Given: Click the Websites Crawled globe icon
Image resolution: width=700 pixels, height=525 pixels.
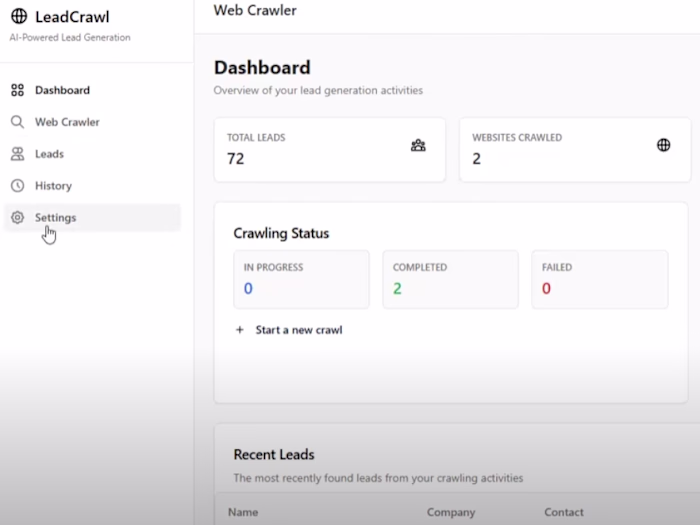Looking at the screenshot, I should click(663, 145).
